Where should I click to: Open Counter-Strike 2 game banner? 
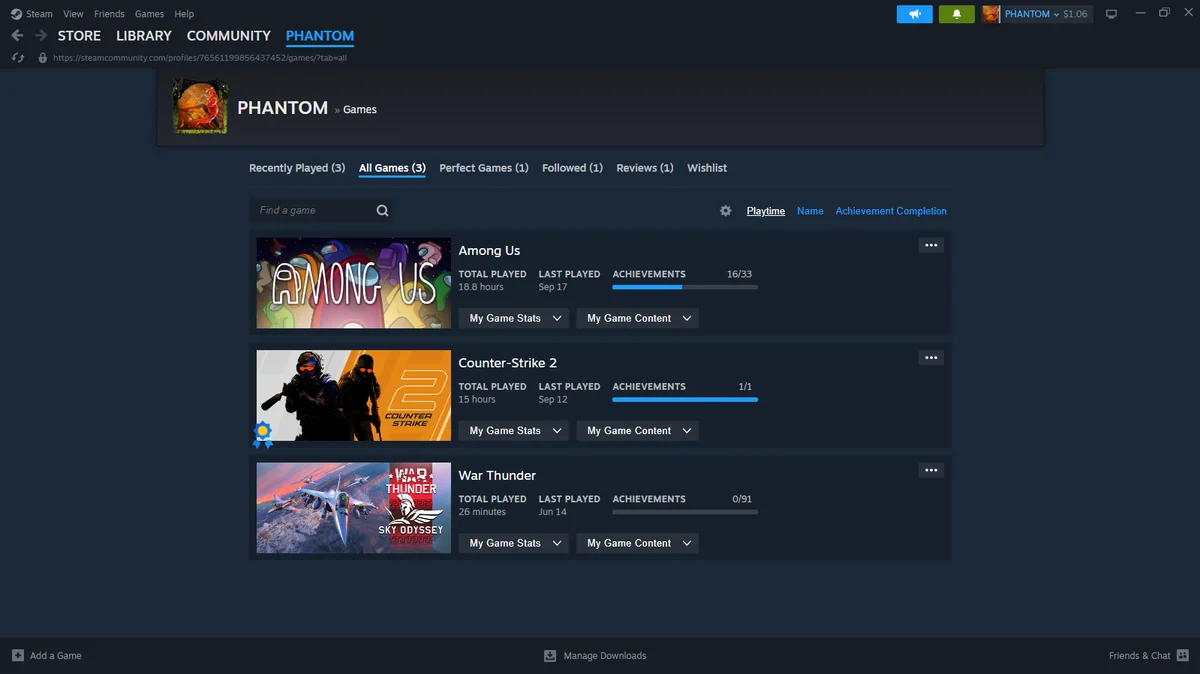pos(354,395)
